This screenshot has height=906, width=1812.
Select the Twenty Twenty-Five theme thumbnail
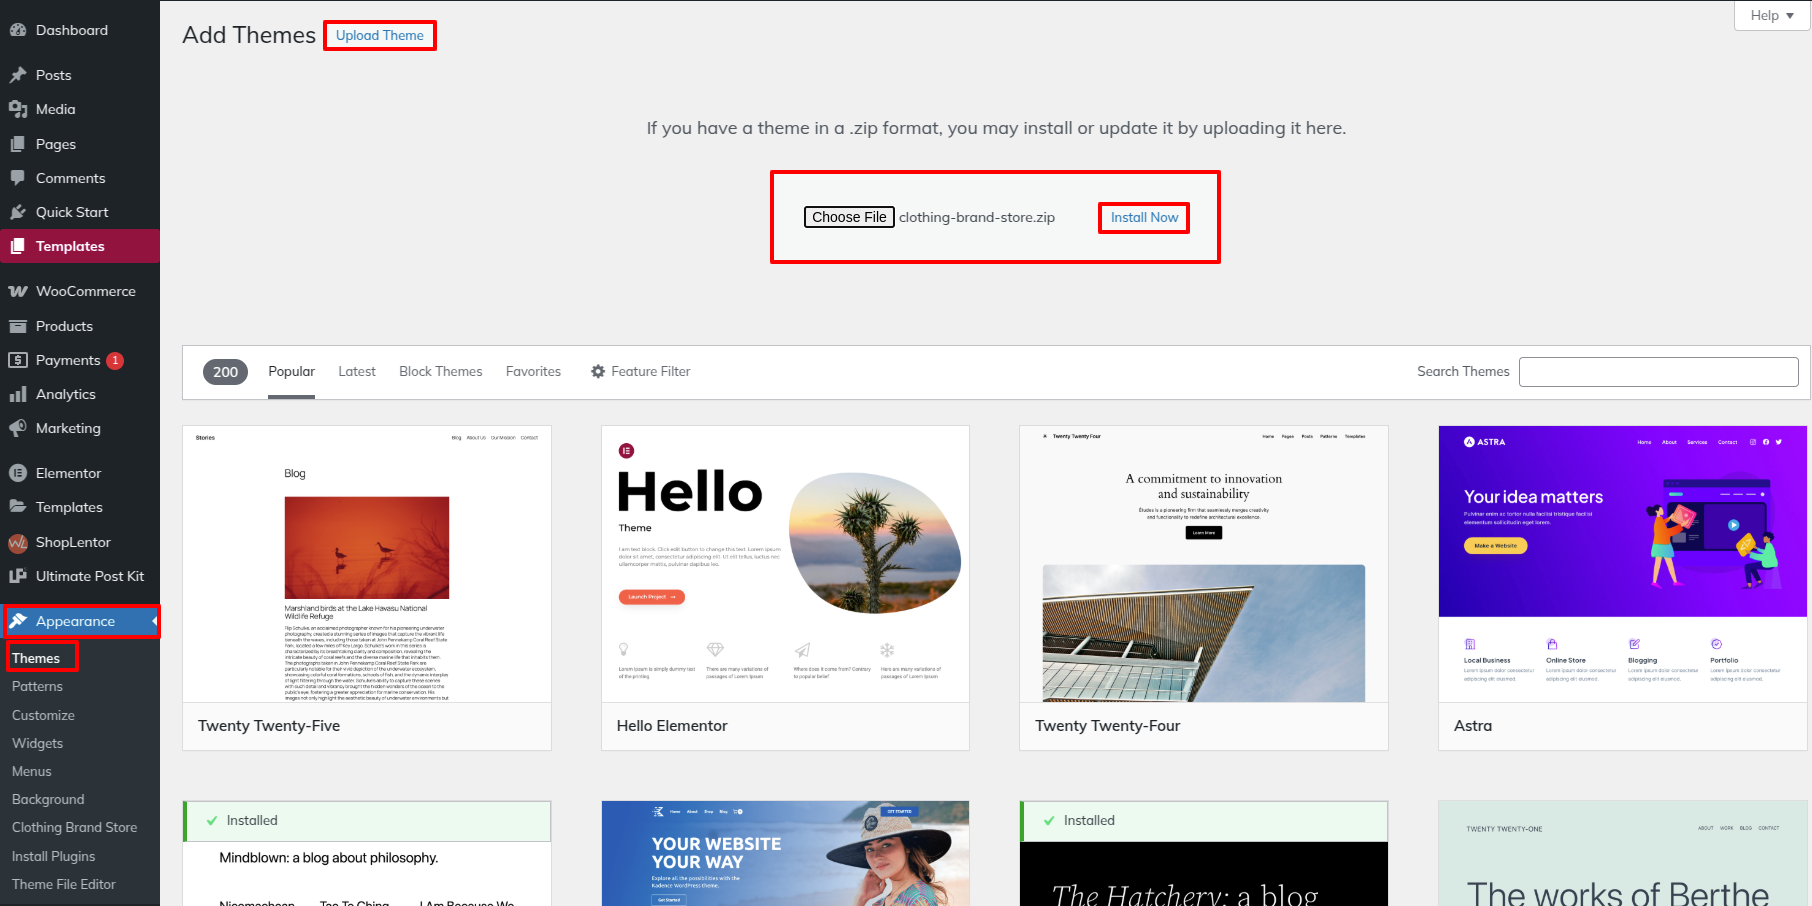367,564
